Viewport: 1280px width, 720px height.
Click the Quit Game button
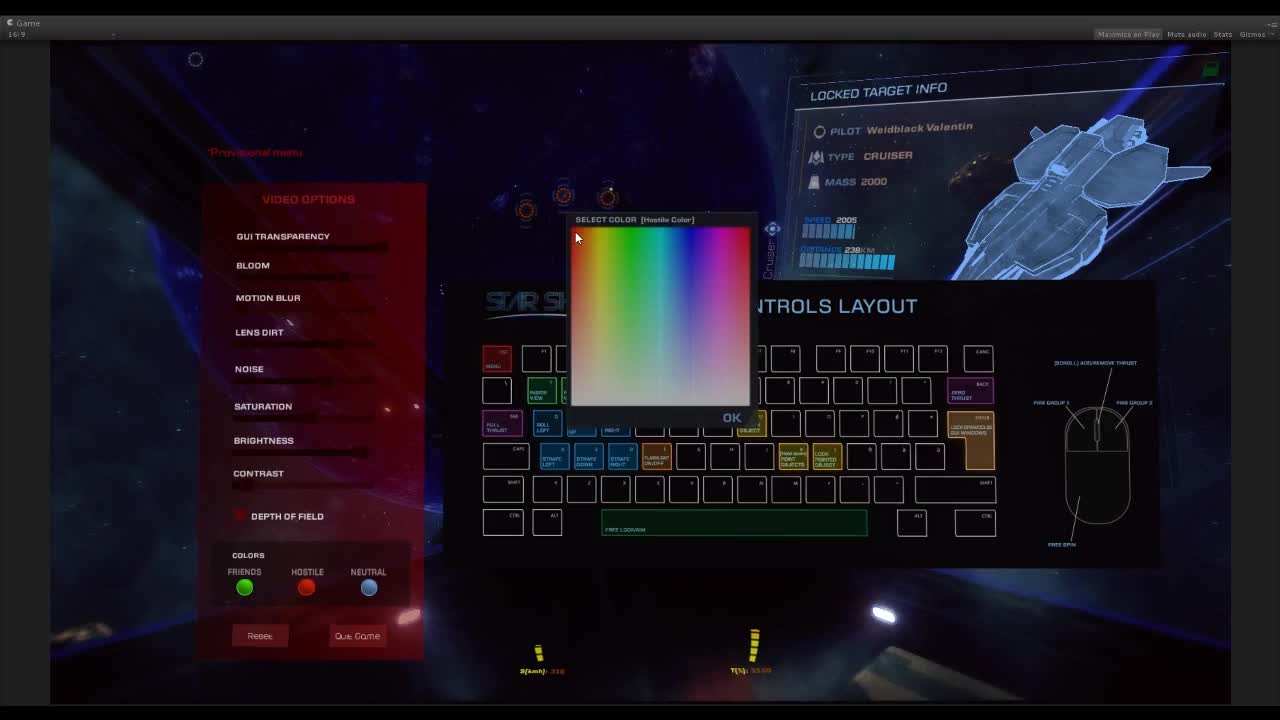[x=357, y=635]
